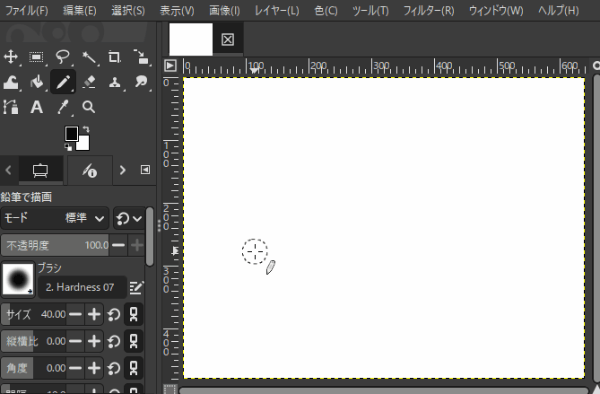Open the ヘルプ (Help) menu
This screenshot has width=600, height=394.
point(558,10)
